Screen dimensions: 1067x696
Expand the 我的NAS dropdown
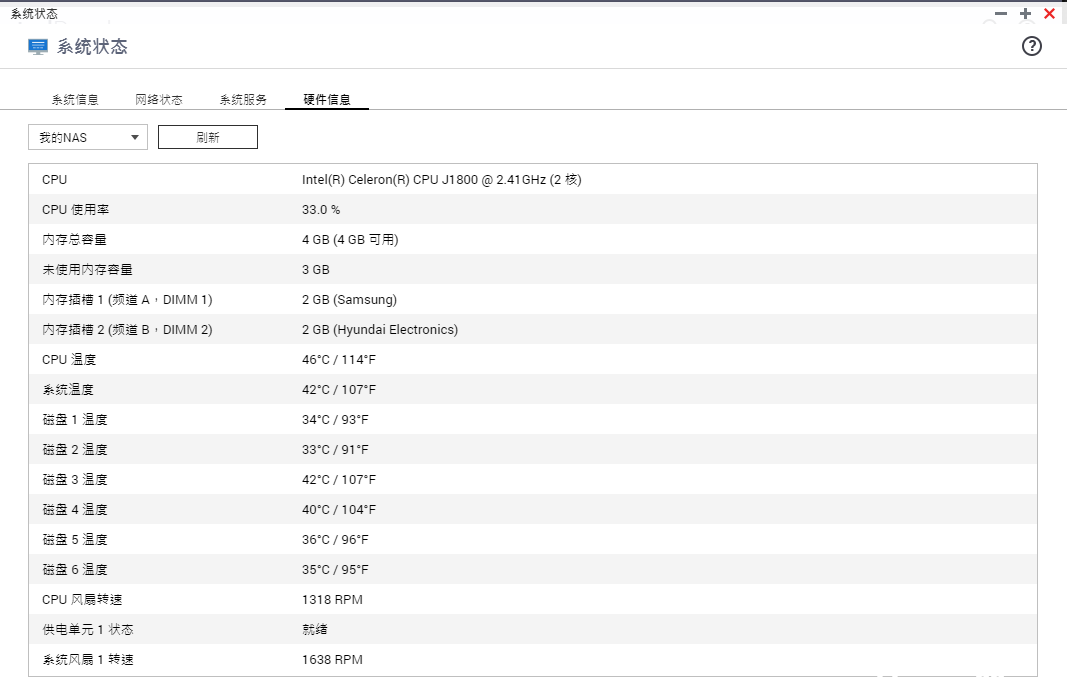[88, 138]
